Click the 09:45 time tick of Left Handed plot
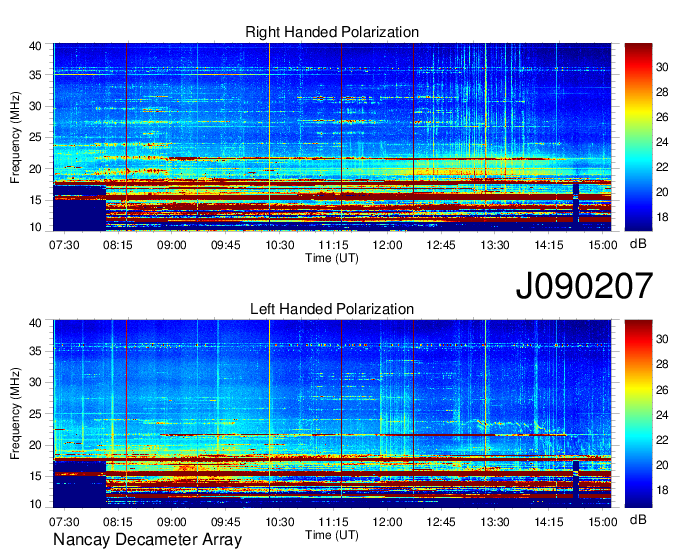 pos(226,522)
